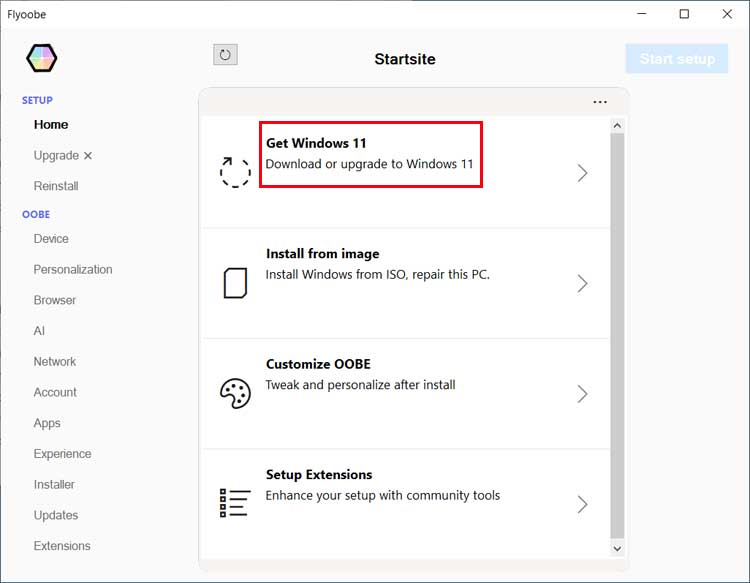
Task: Click the Setup Extensions list icon
Action: [235, 503]
